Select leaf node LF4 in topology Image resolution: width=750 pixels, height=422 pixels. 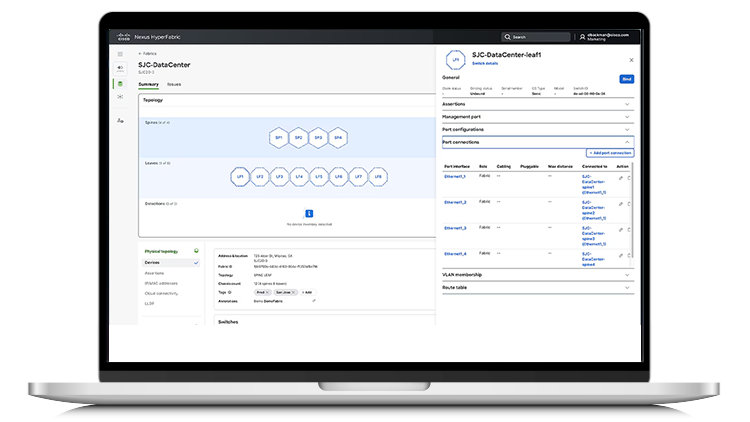299,177
